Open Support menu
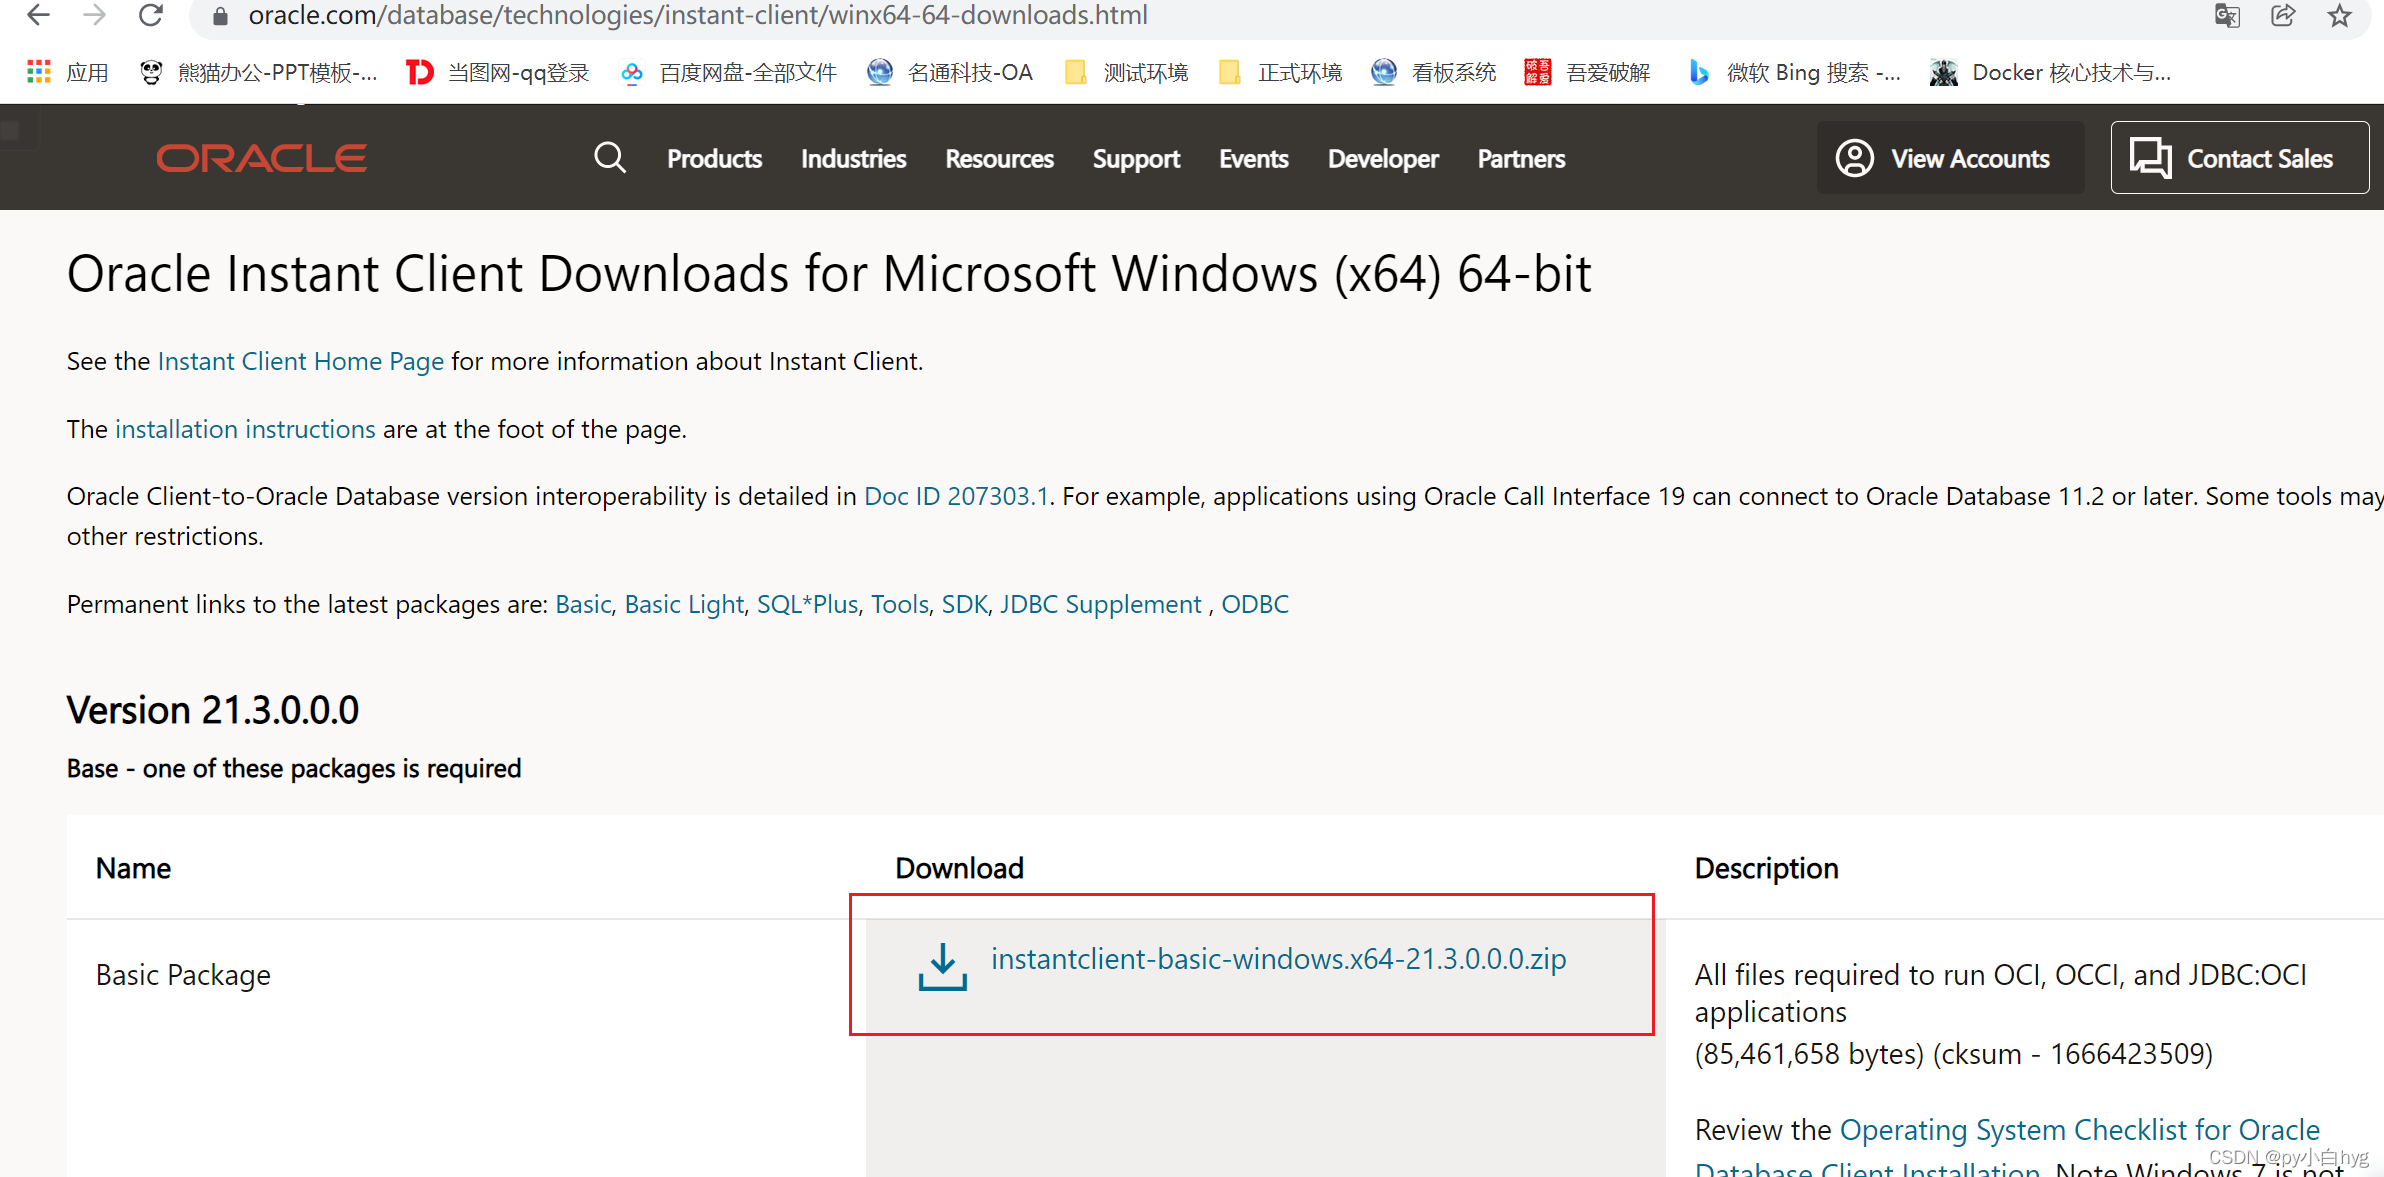Image resolution: width=2384 pixels, height=1177 pixels. [x=1136, y=159]
